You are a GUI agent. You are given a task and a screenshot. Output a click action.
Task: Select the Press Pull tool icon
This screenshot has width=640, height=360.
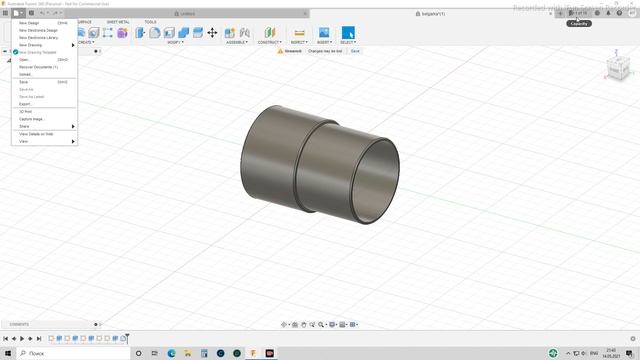pyautogui.click(x=140, y=32)
